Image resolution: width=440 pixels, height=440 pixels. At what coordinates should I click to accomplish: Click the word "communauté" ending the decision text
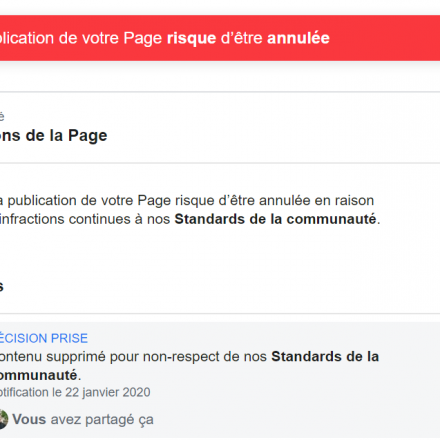38,375
